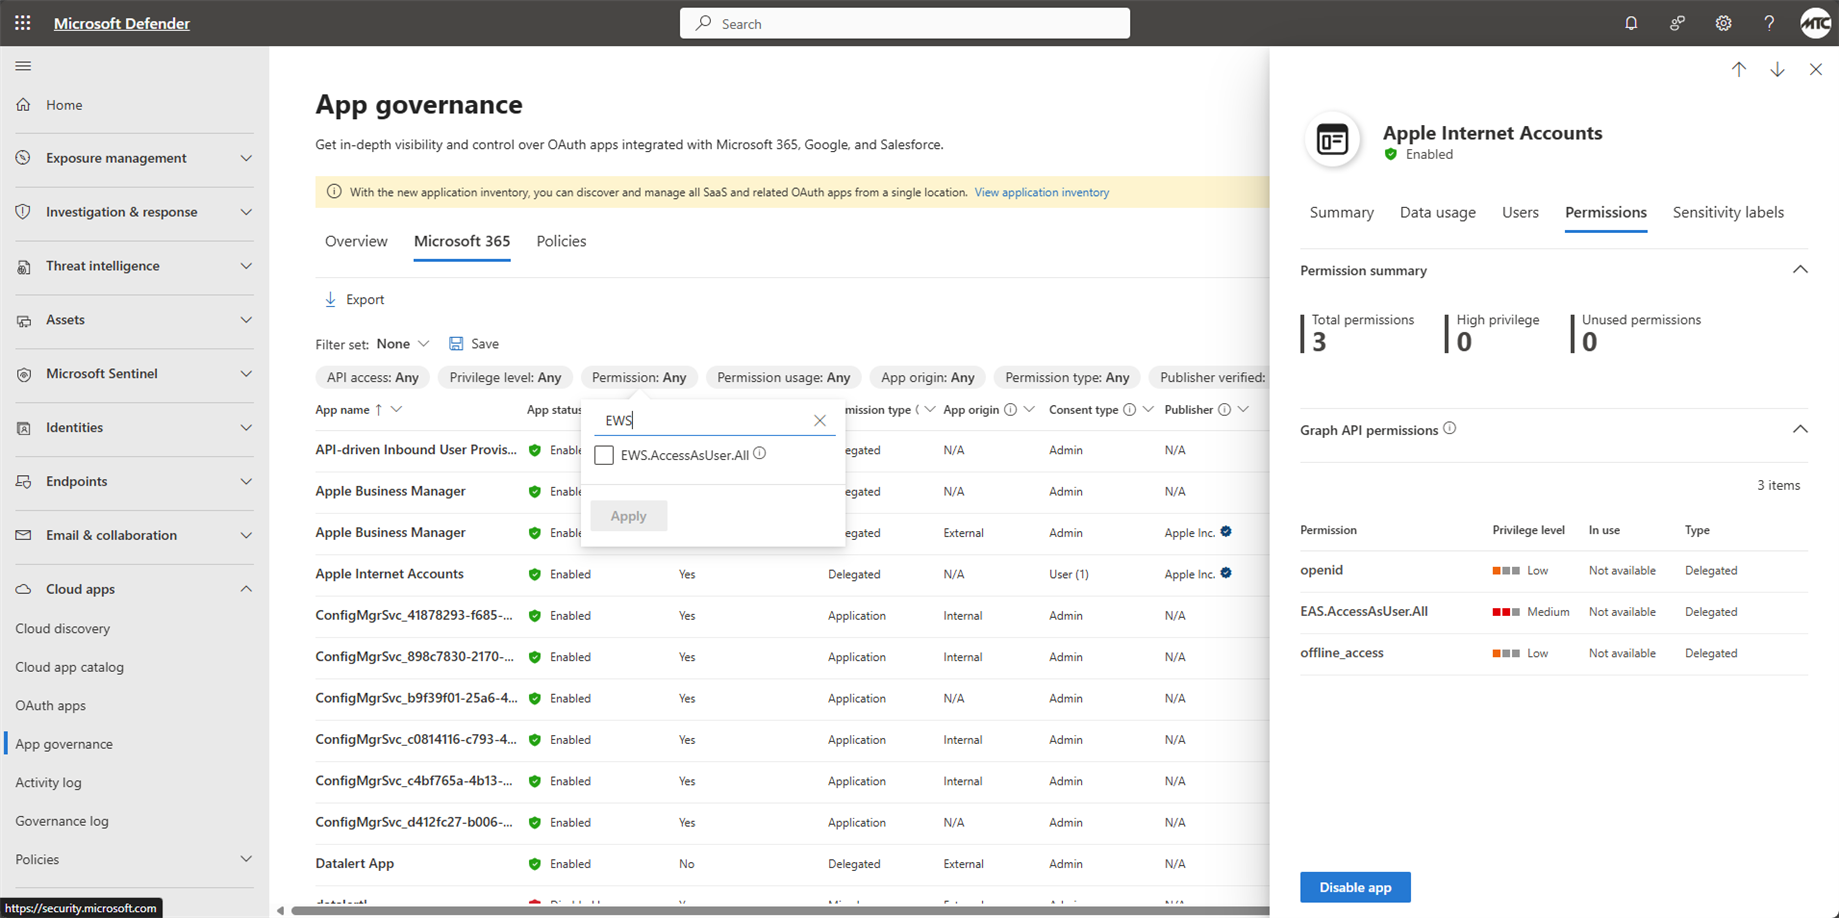Open Cloud discovery in sidebar

tap(63, 628)
